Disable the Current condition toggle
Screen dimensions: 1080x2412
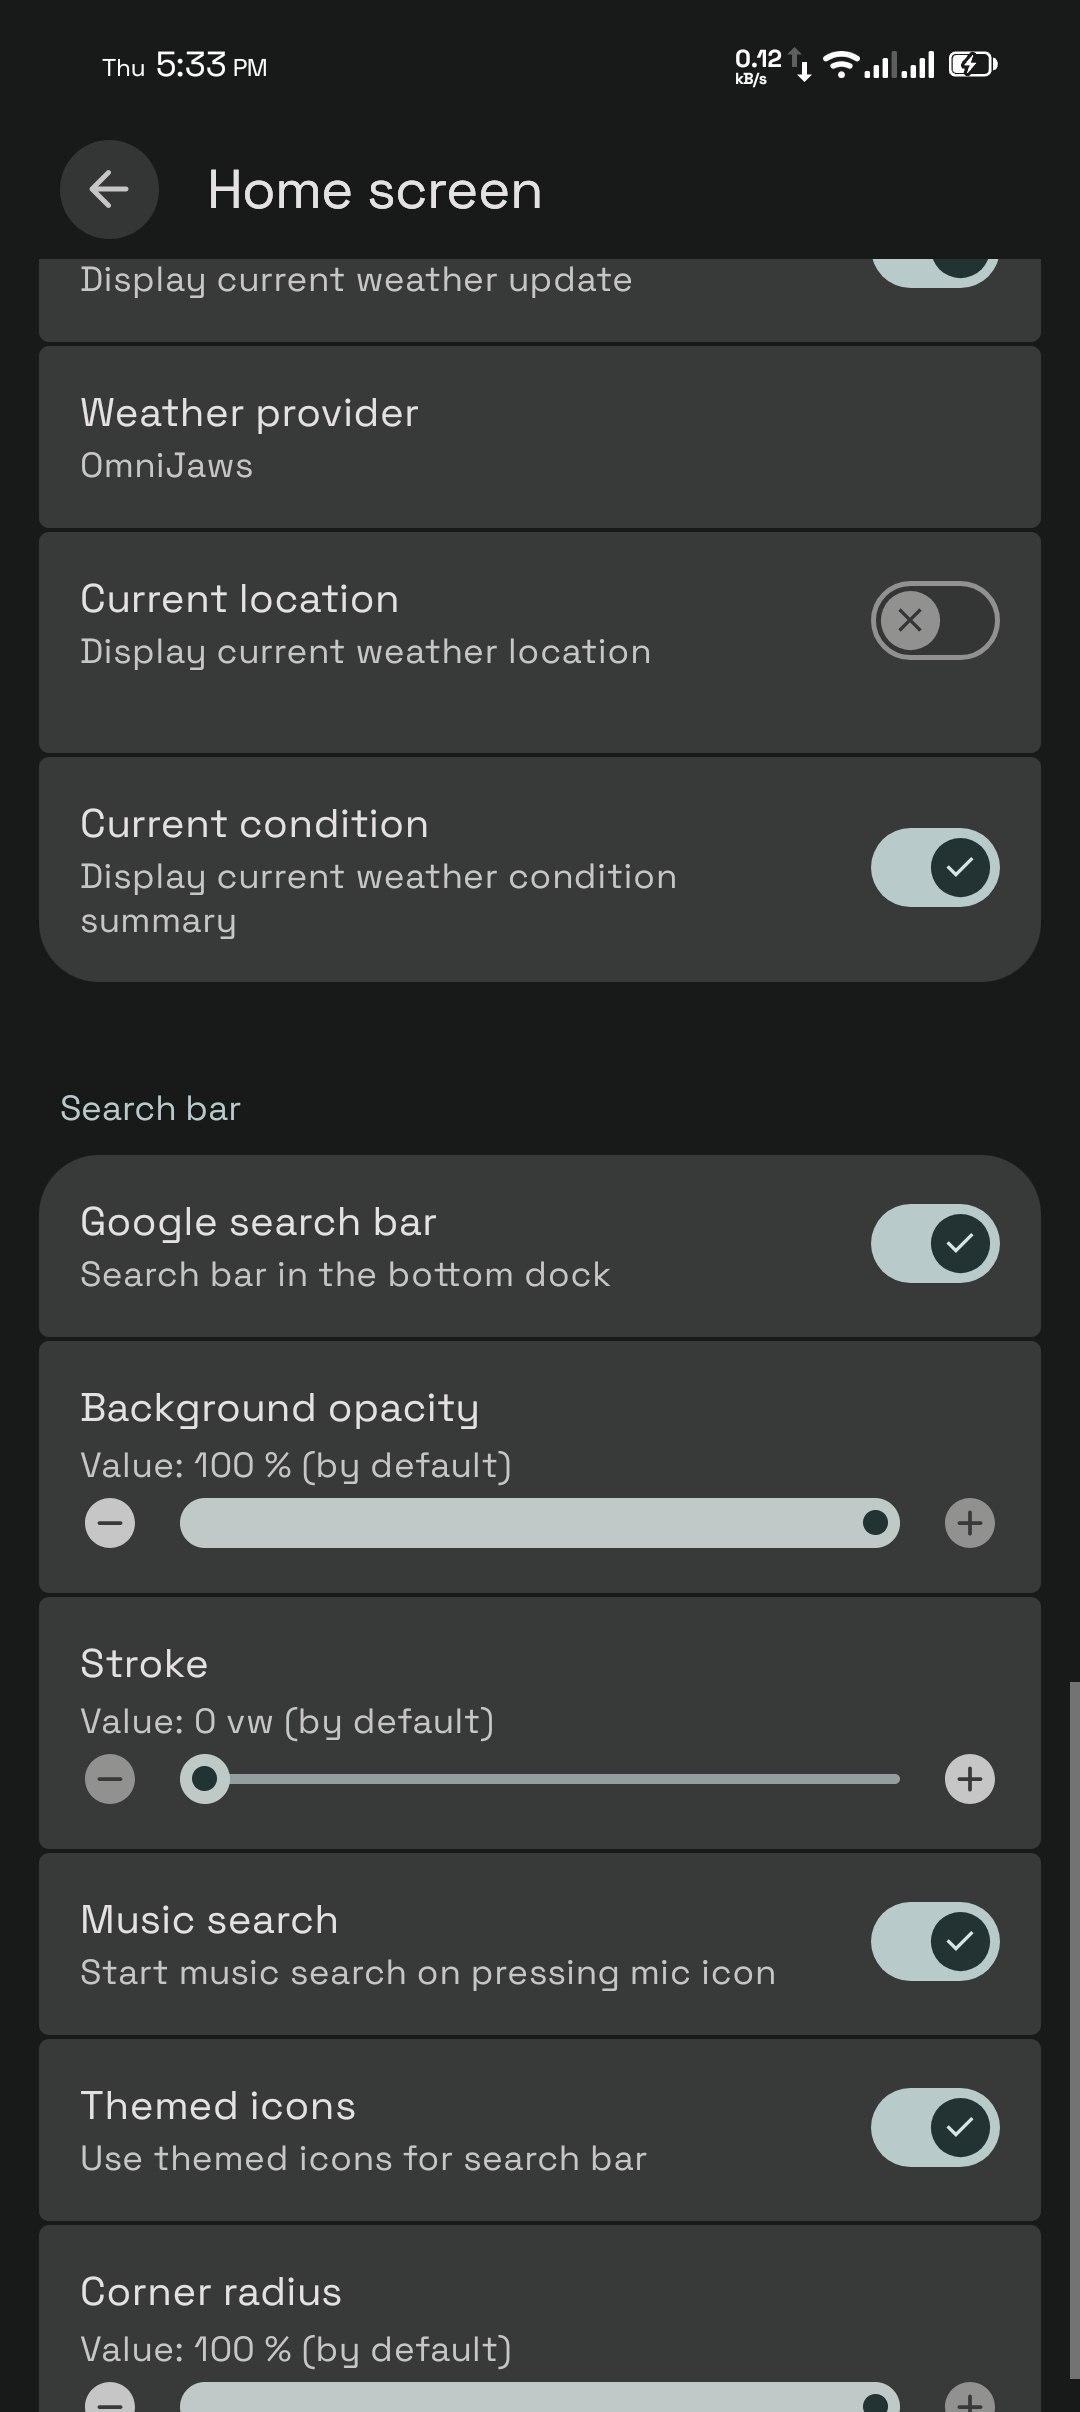tap(934, 867)
